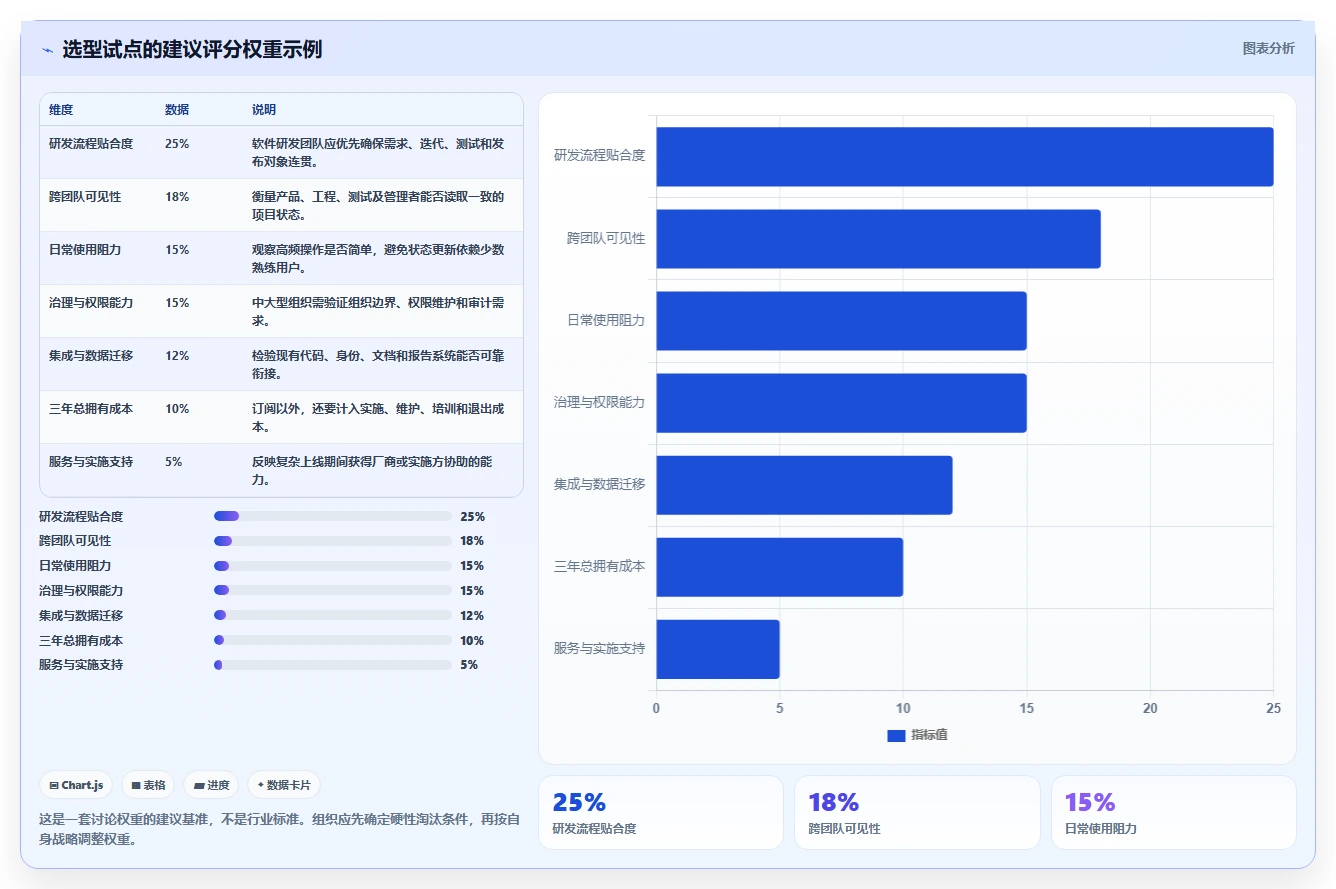Screen dimensions: 1336x889
Task: Click the 集成与数据迁移 bar in the chart
Action: 804,485
